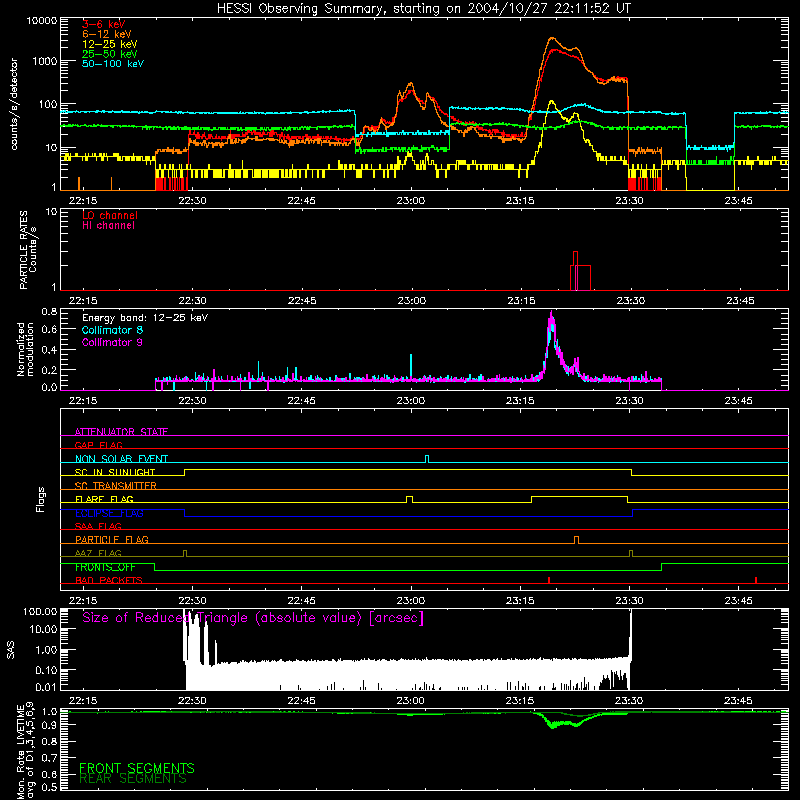This screenshot has height=800, width=800.
Task: Click the '22:15' tick label under counts plot
Action: pyautogui.click(x=83, y=201)
